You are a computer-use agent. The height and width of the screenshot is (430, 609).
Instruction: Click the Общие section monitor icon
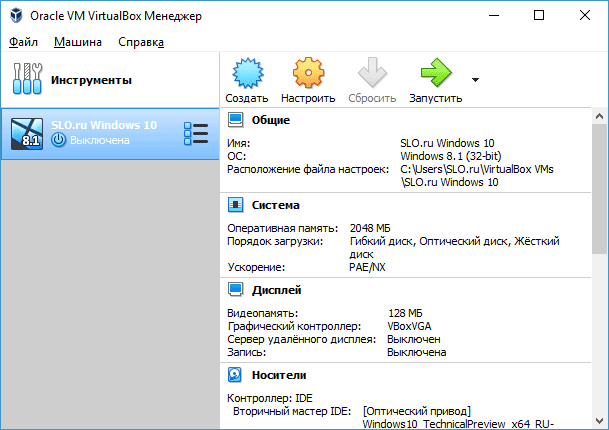coord(235,120)
